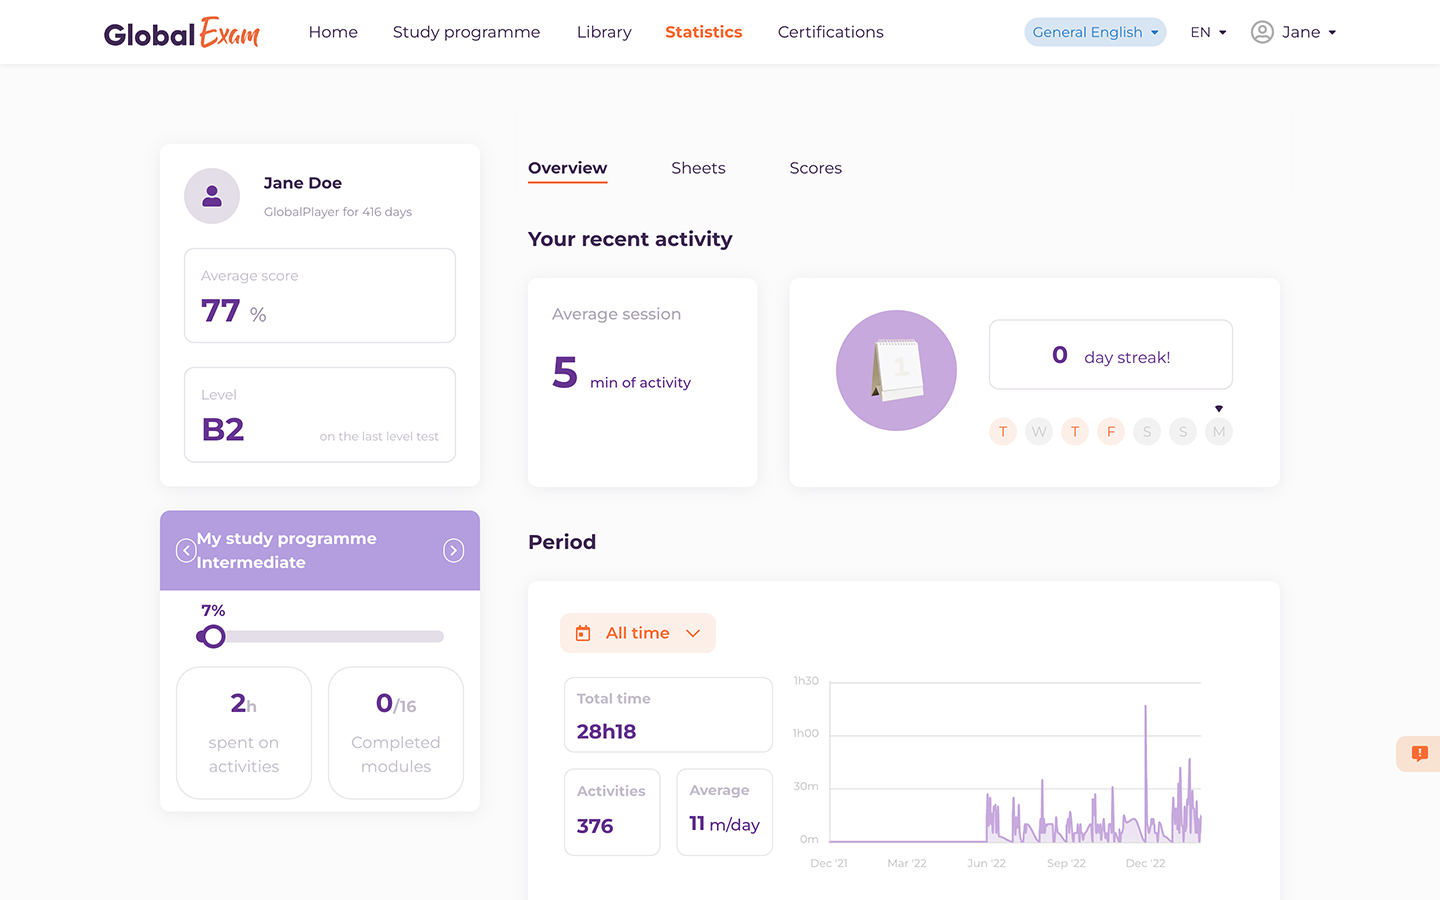Select the Monday streak day circle
The width and height of the screenshot is (1440, 900).
tap(1218, 432)
